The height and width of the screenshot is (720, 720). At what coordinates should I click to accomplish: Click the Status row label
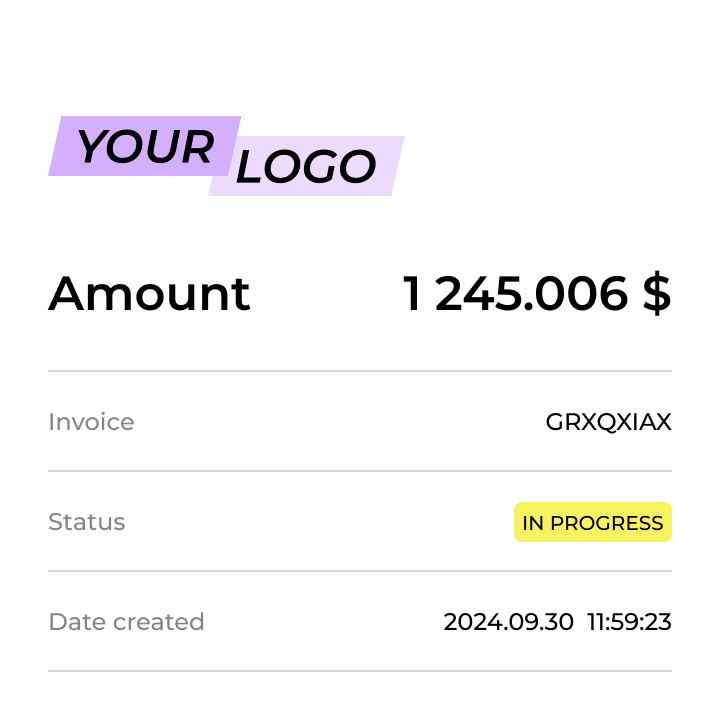(87, 522)
